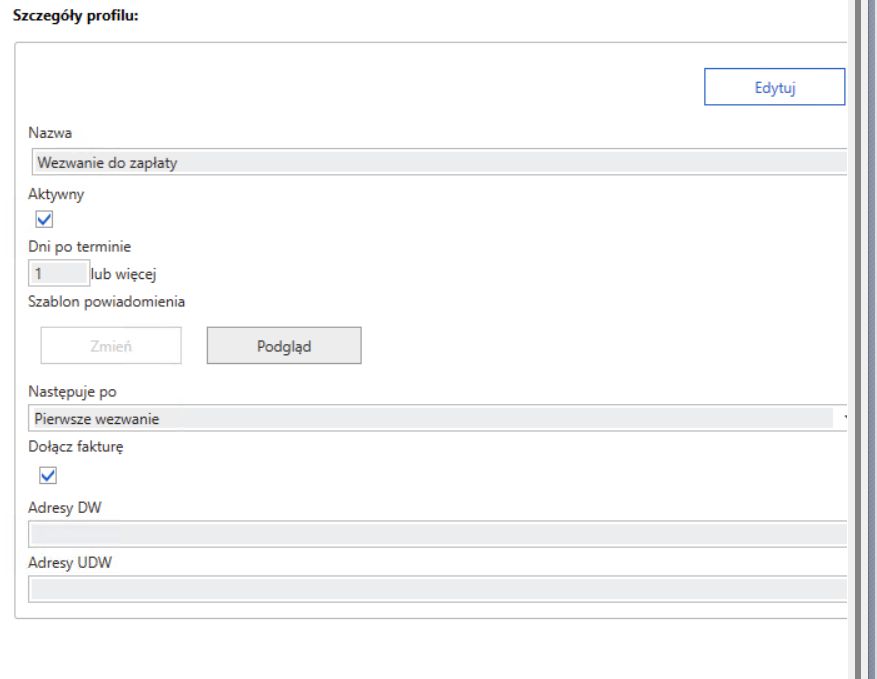Viewport: 877px width, 679px height.
Task: Click the Następuje po dropdown arrow
Action: point(843,419)
